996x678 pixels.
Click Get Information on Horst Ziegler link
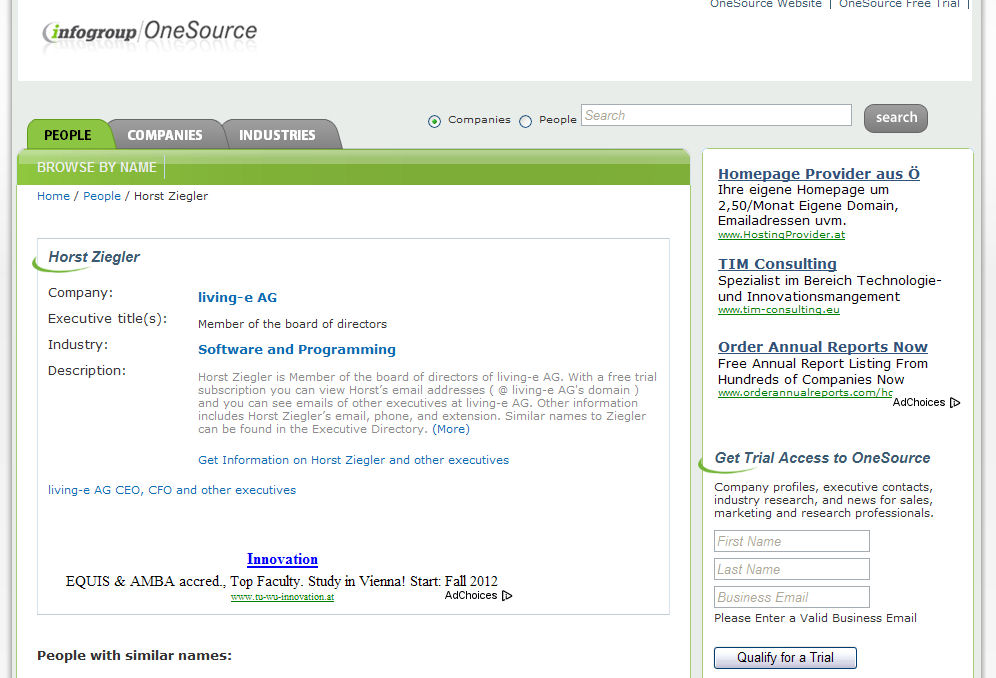(353, 459)
